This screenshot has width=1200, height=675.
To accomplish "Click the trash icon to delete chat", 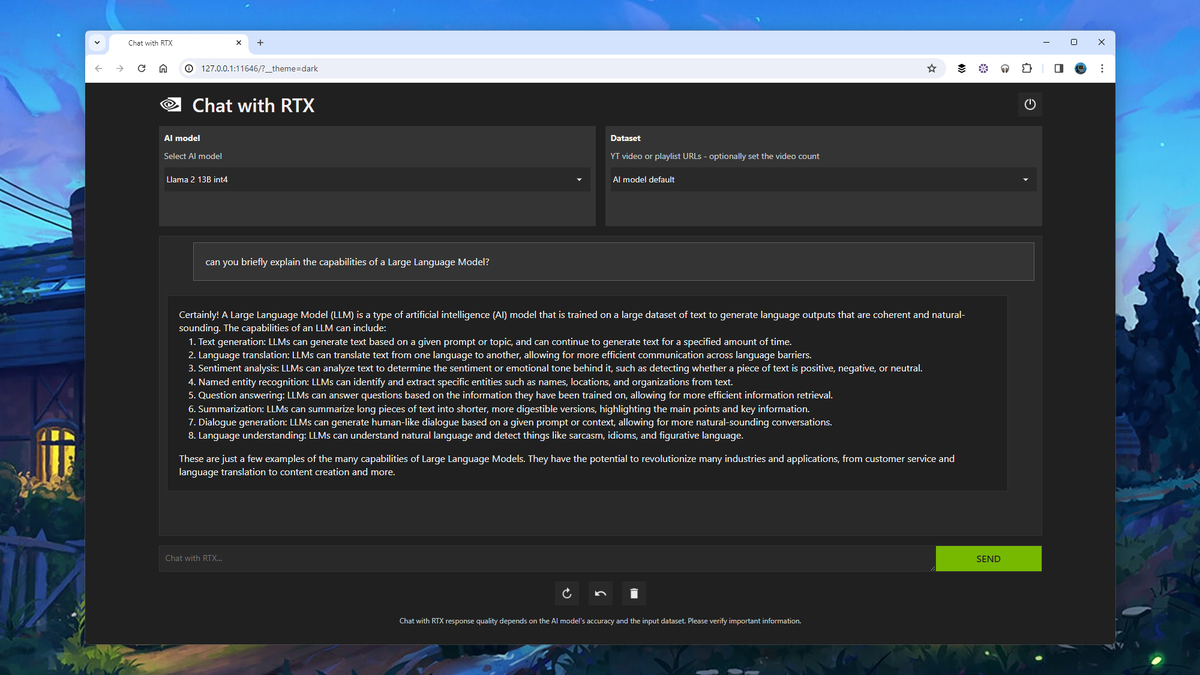I will point(633,593).
